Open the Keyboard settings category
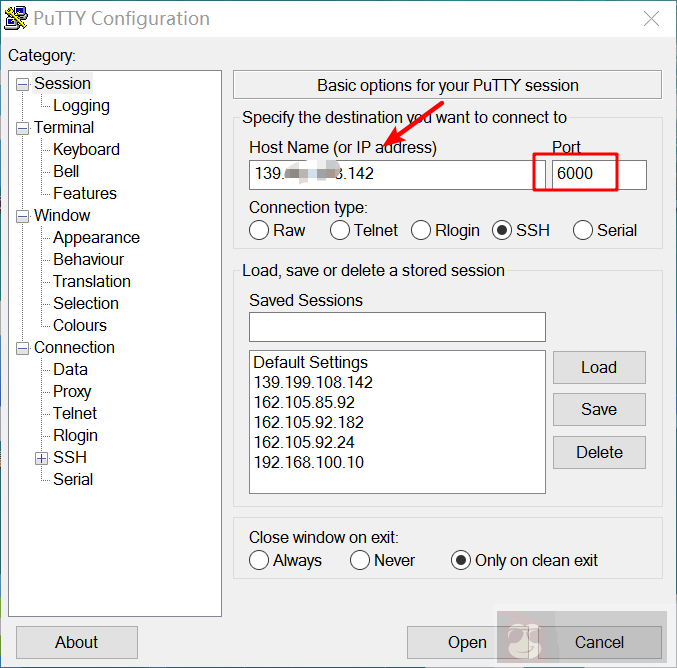 (x=86, y=149)
